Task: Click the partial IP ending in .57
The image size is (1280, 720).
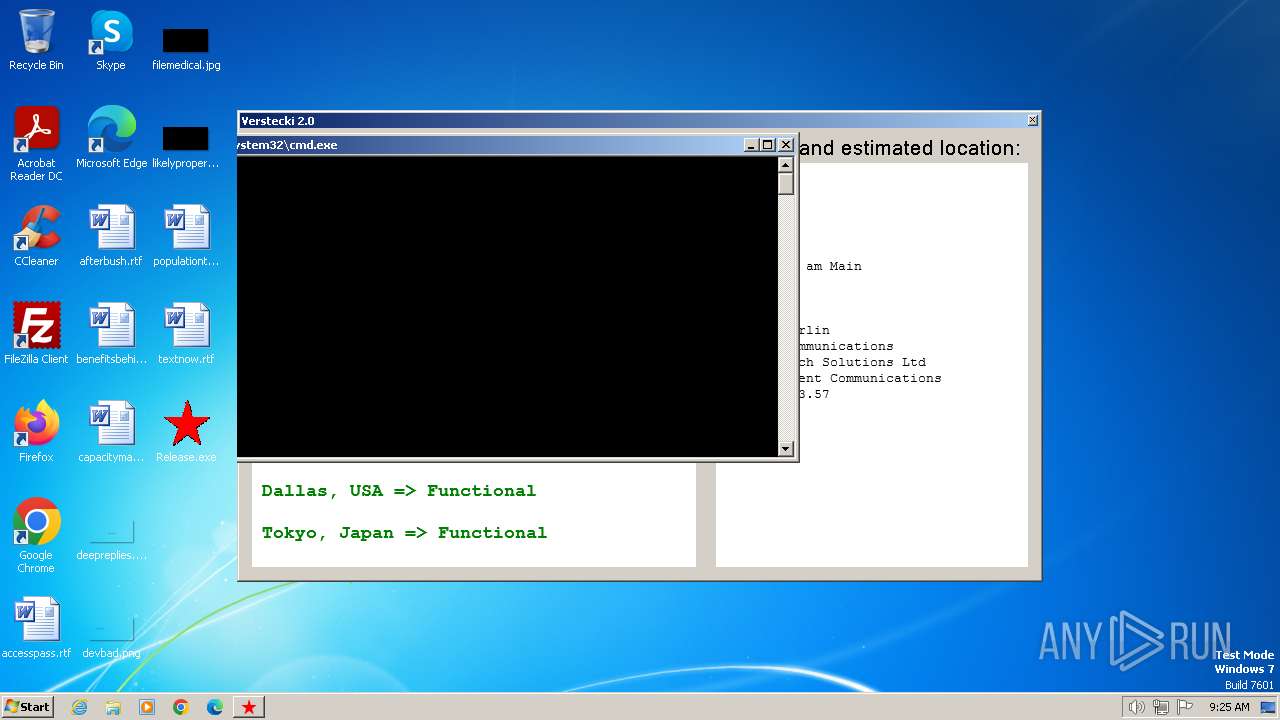Action: point(813,394)
